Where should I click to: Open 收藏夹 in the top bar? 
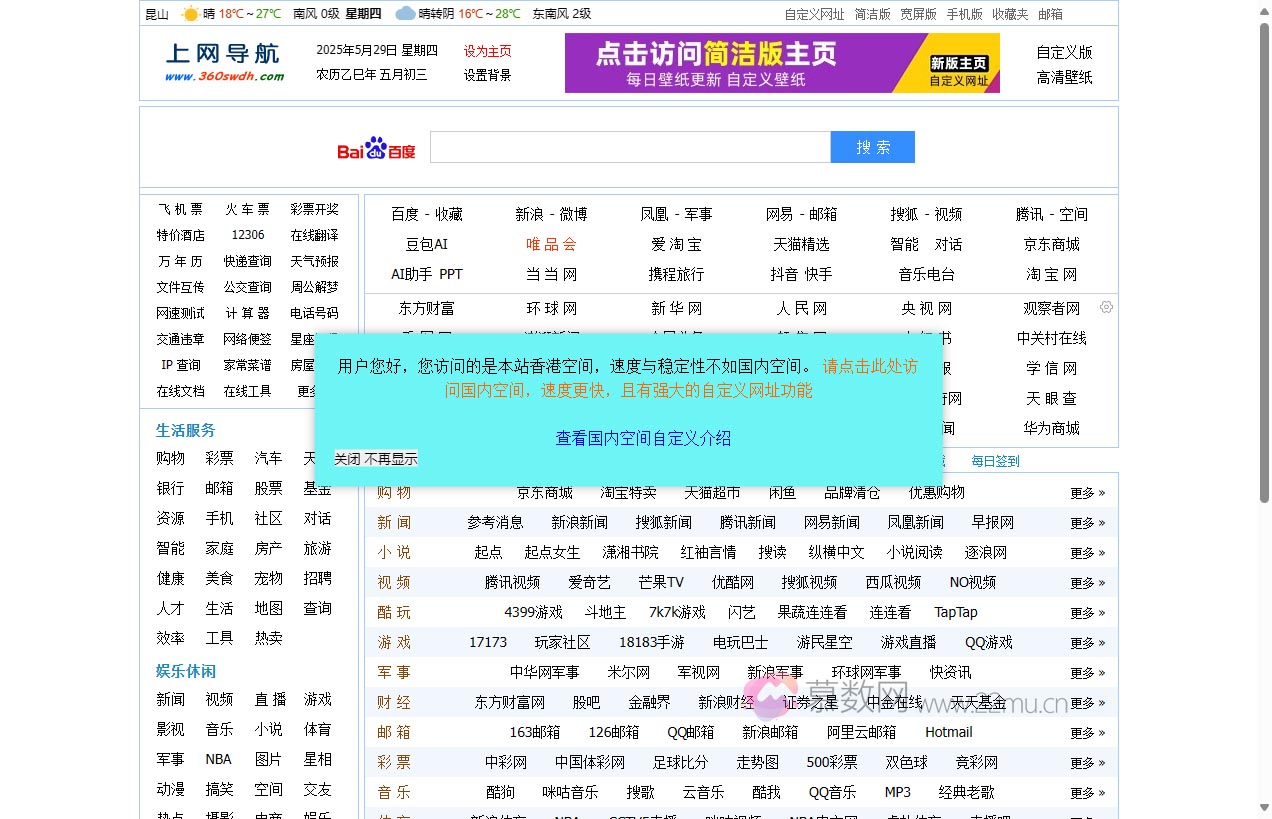pos(1012,13)
